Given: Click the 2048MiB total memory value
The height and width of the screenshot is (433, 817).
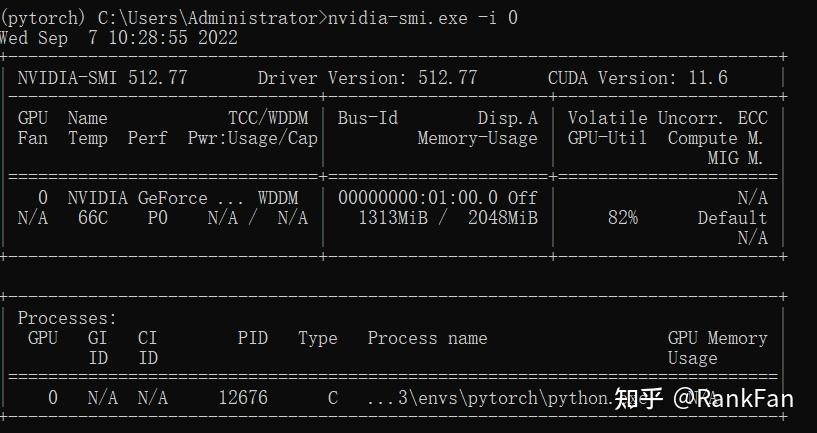Looking at the screenshot, I should 503,218.
